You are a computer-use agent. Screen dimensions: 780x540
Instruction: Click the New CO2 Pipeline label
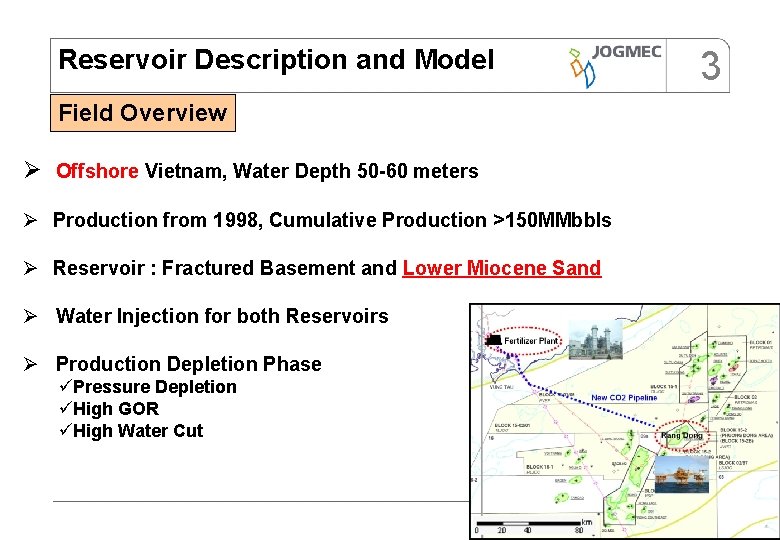[x=624, y=397]
